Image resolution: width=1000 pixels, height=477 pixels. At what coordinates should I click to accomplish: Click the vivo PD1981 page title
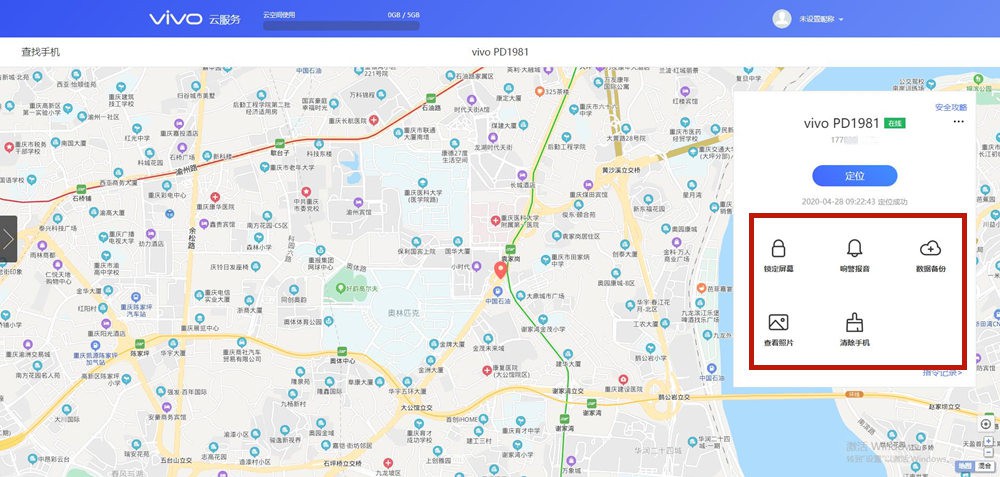pos(500,52)
